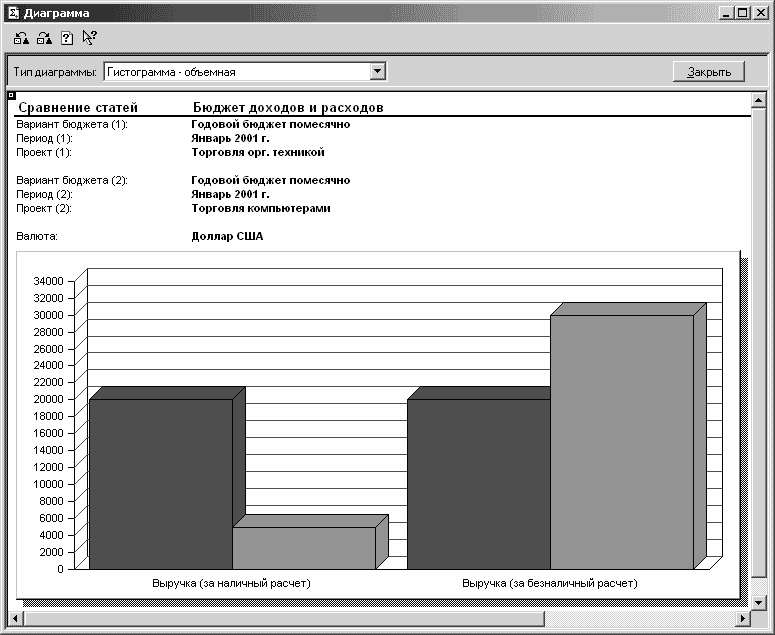Maximize the Диаграмма window
The width and height of the screenshot is (775, 635).
tap(742, 13)
